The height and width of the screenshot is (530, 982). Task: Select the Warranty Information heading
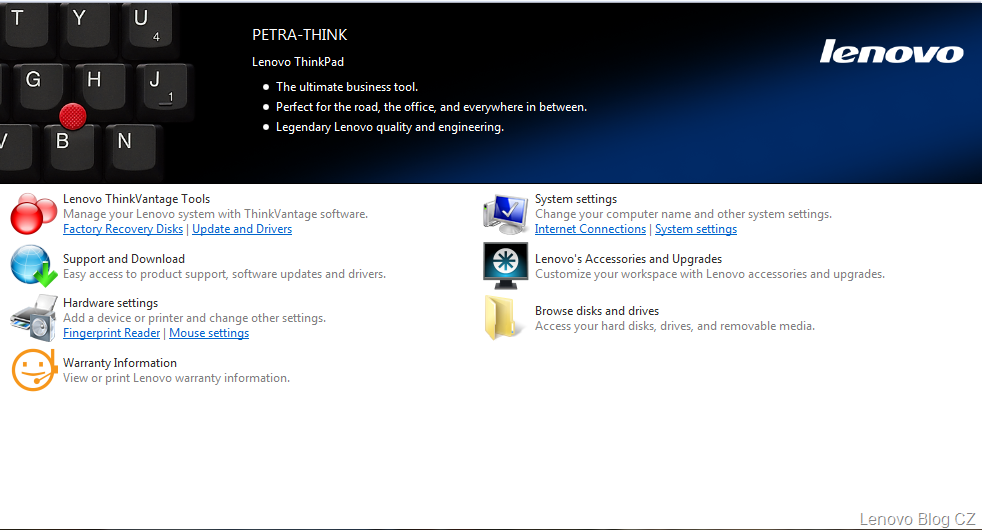point(120,363)
